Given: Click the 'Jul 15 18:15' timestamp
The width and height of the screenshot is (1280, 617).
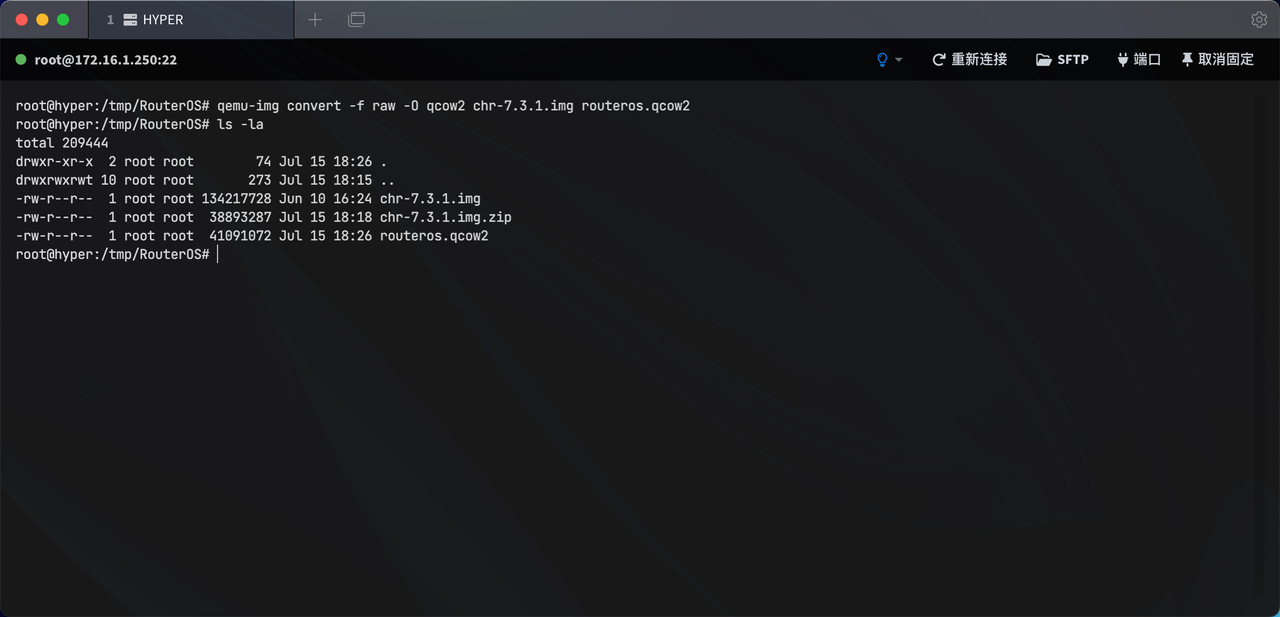Looking at the screenshot, I should (326, 180).
